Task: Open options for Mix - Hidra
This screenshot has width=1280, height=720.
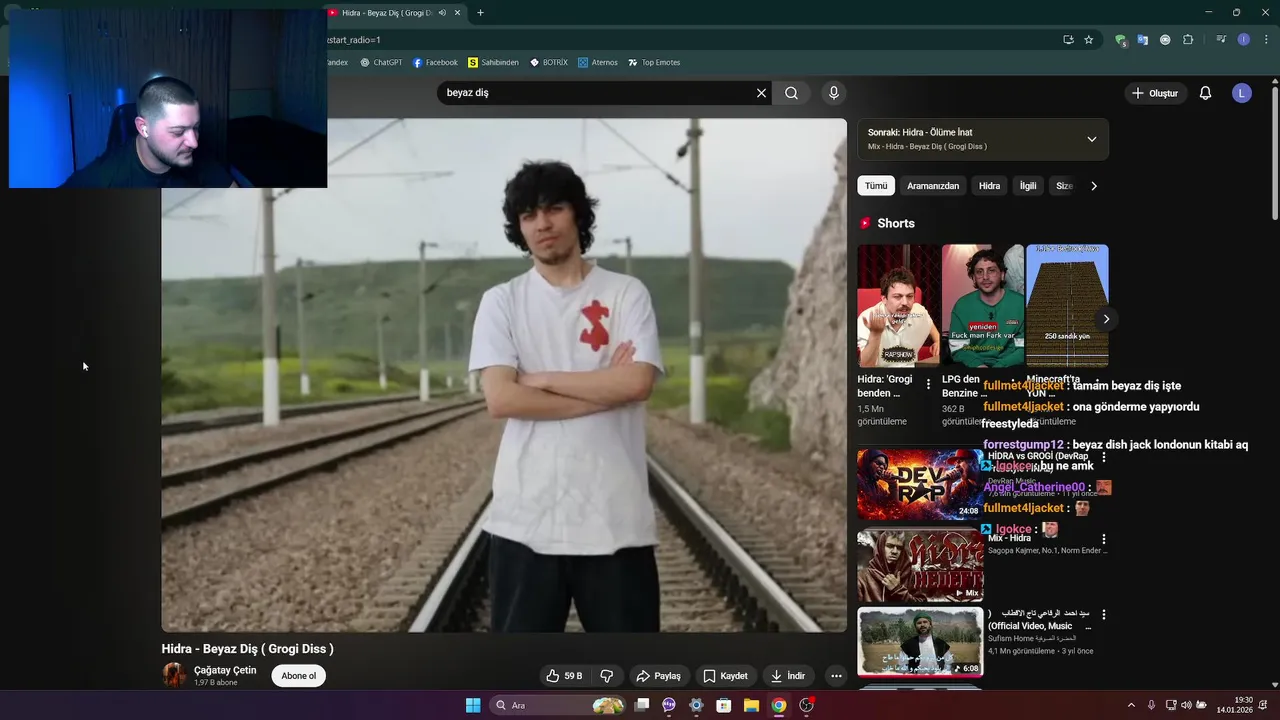Action: tap(1104, 539)
